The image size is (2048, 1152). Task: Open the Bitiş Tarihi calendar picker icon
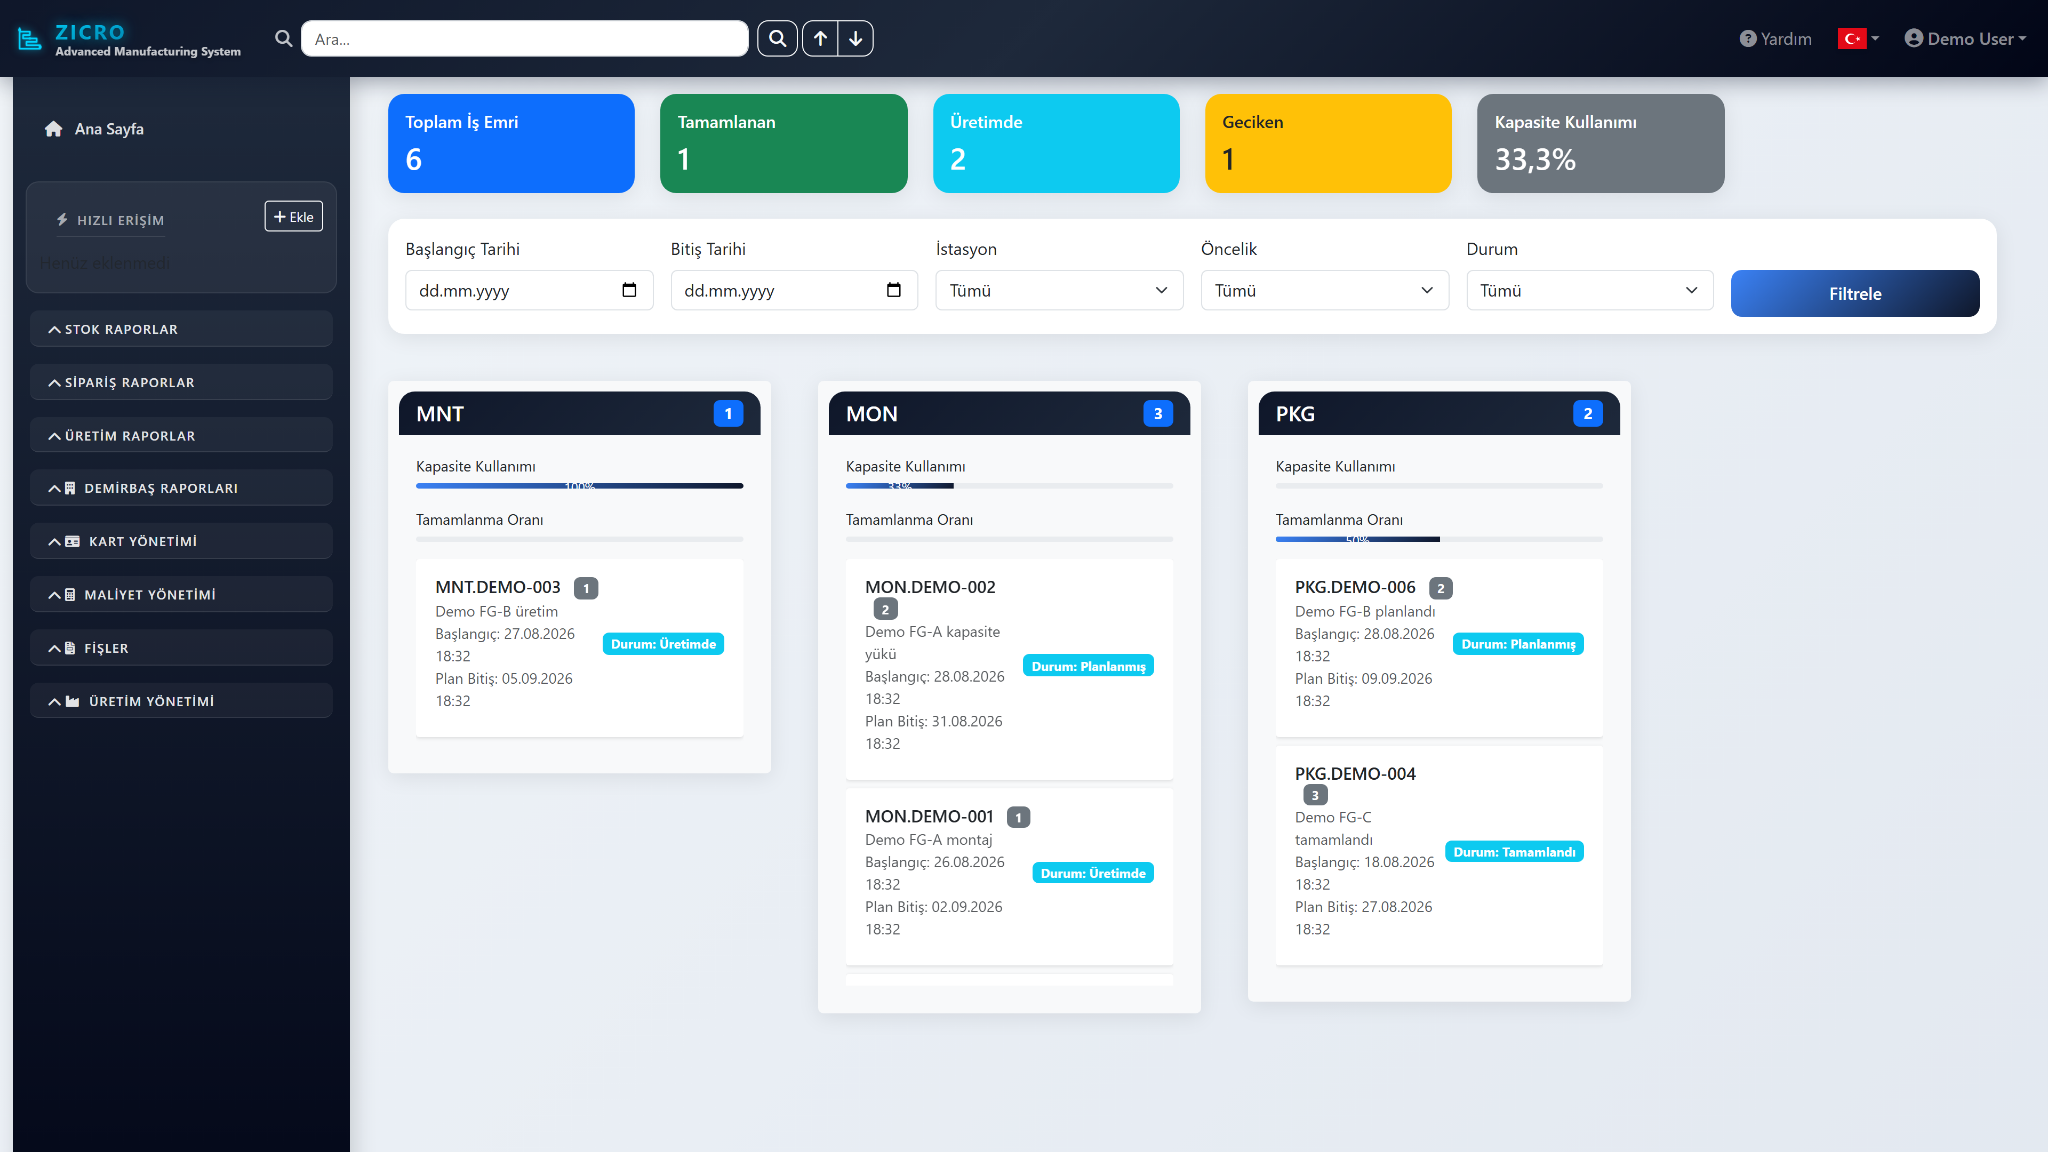click(x=894, y=290)
